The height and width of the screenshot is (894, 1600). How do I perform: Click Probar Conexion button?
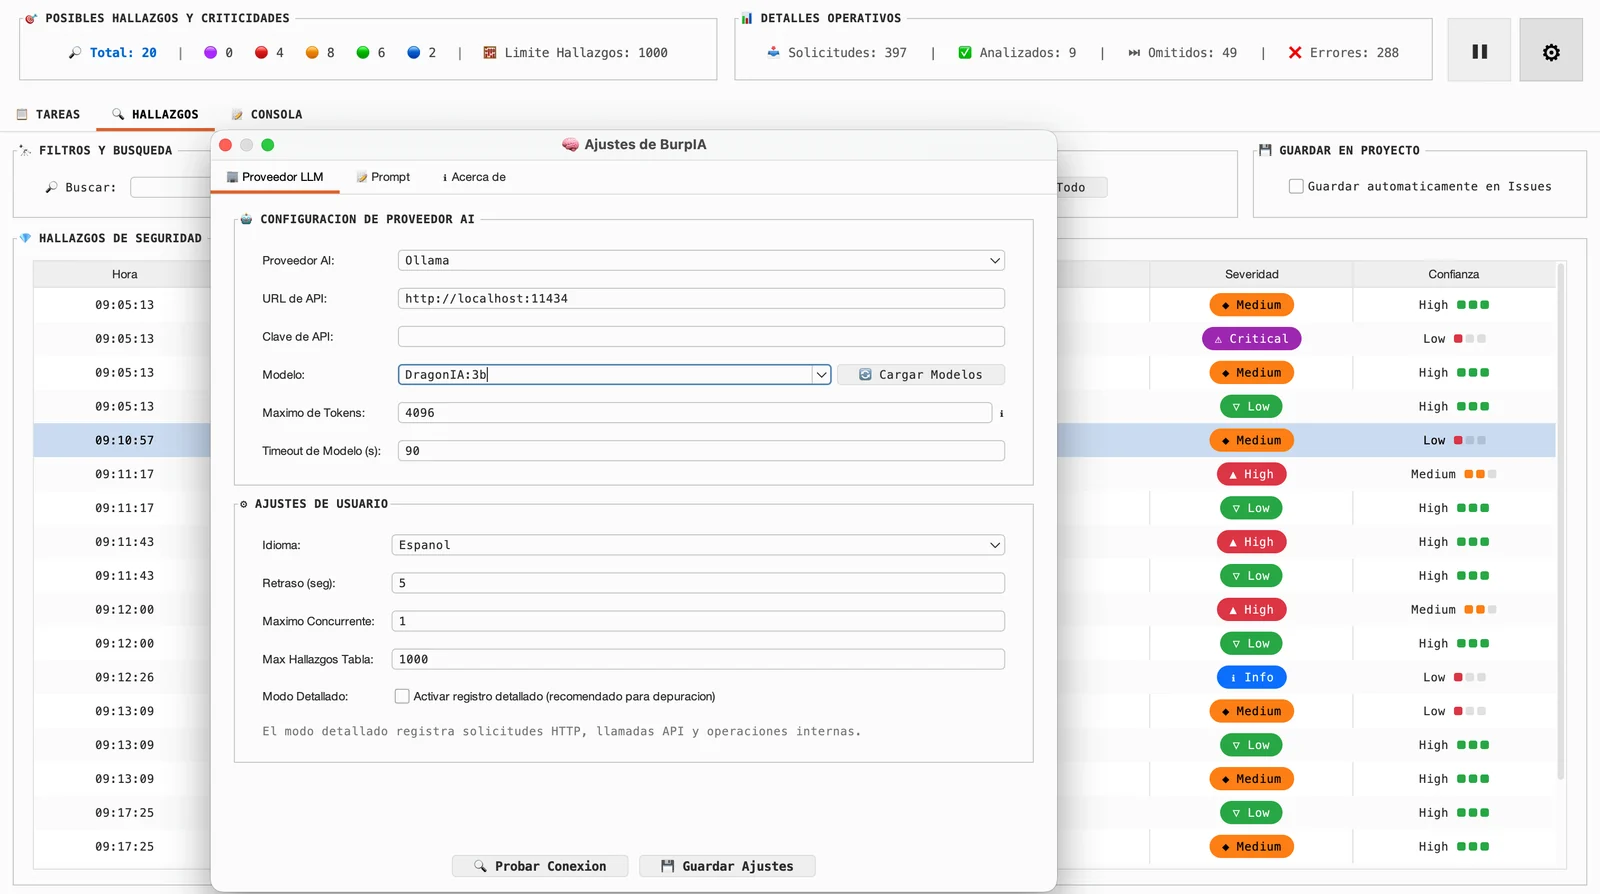[540, 866]
